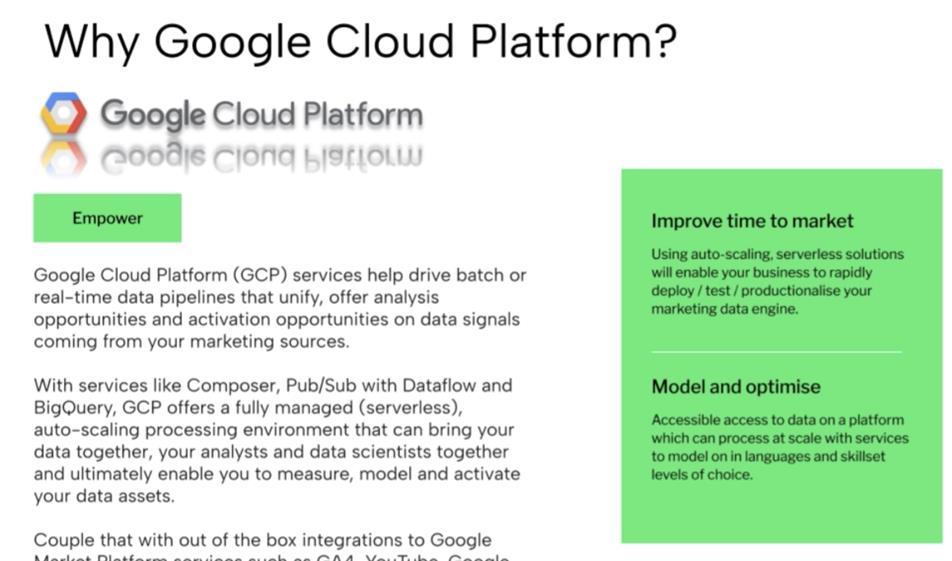Click the paragraph starting 'With services like Composer'
952x561 pixels.
coord(277,440)
